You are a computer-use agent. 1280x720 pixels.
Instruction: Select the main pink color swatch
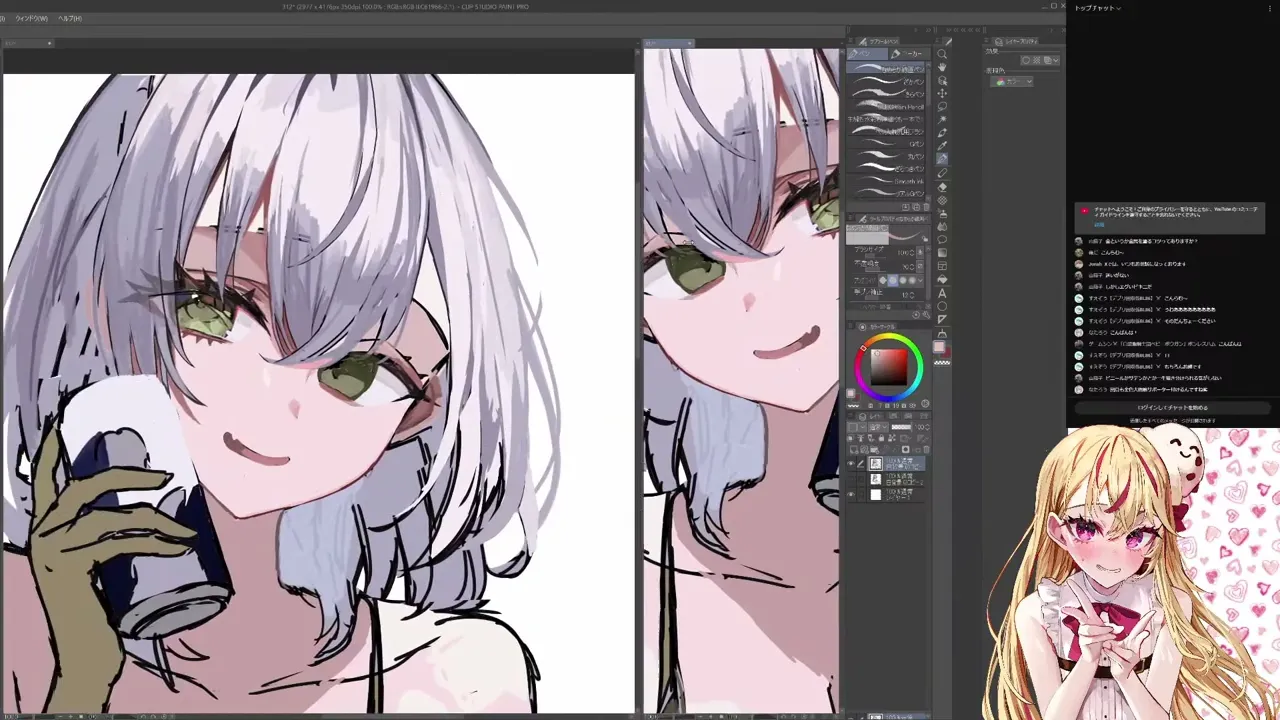click(x=939, y=346)
